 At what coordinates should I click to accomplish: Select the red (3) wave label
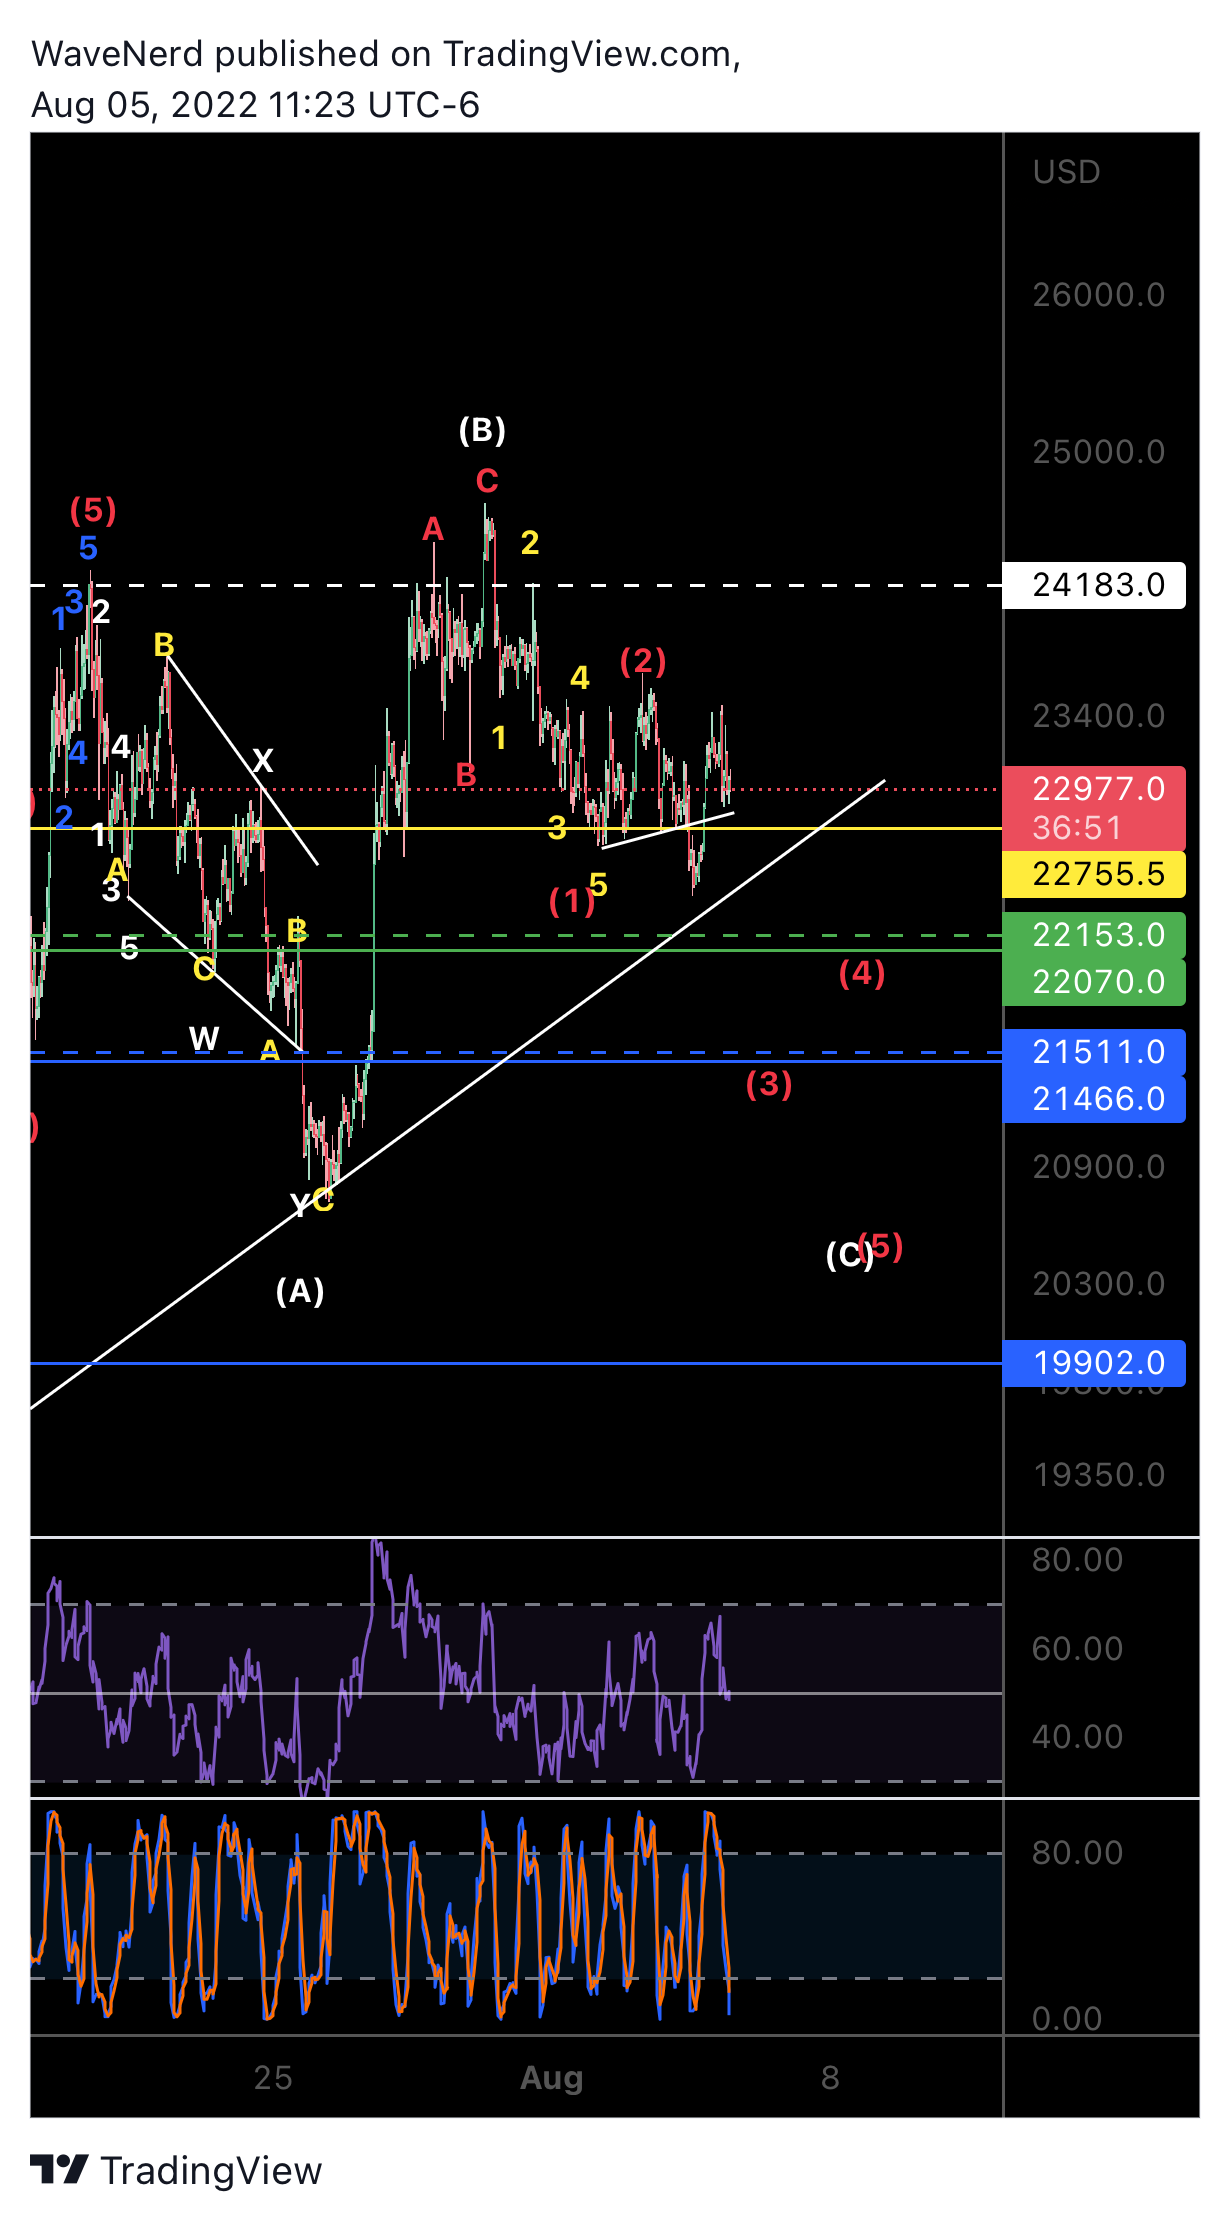click(x=769, y=1083)
